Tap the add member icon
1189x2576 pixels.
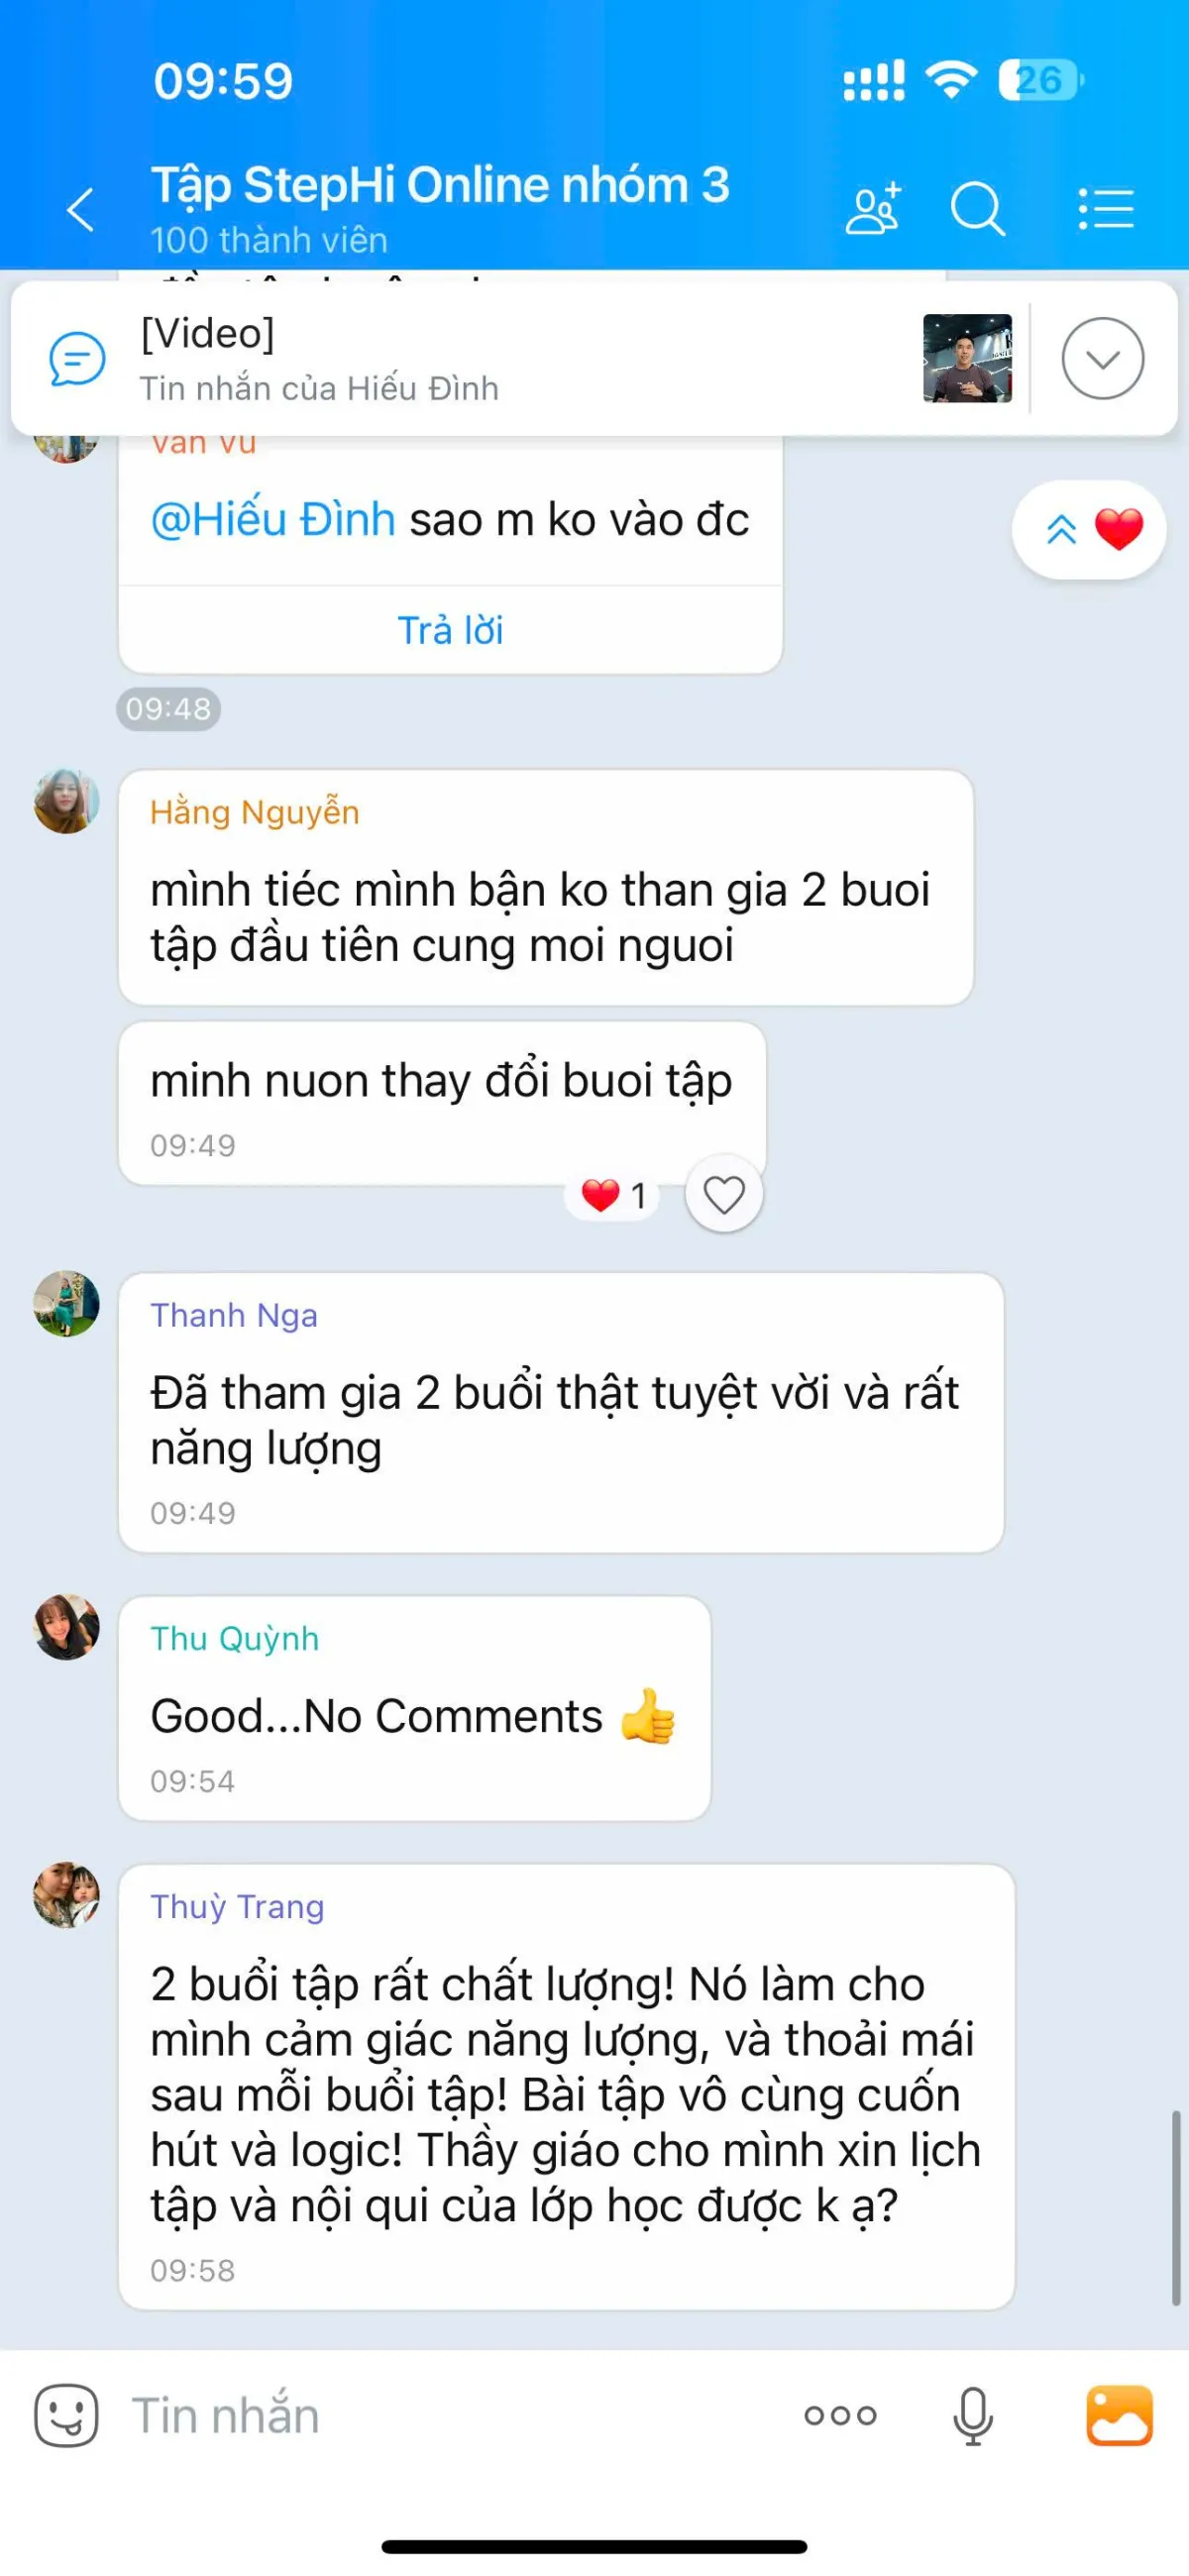pos(873,209)
